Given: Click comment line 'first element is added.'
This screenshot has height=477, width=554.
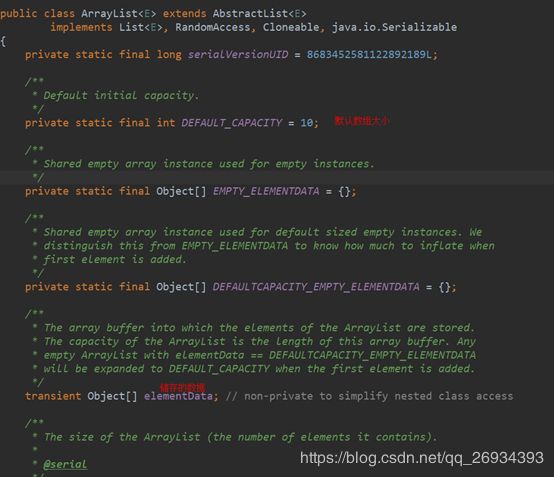Looking at the screenshot, I should tap(115, 259).
